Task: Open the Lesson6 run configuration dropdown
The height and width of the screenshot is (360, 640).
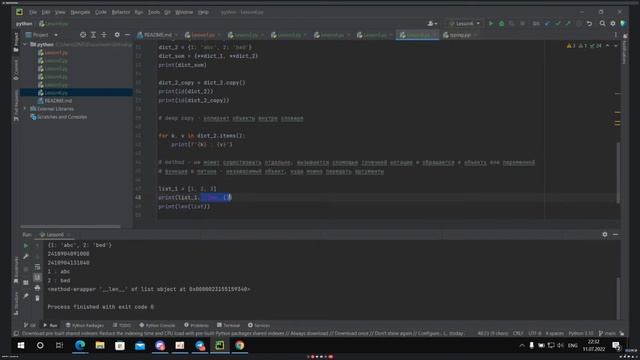Action: tap(464, 24)
